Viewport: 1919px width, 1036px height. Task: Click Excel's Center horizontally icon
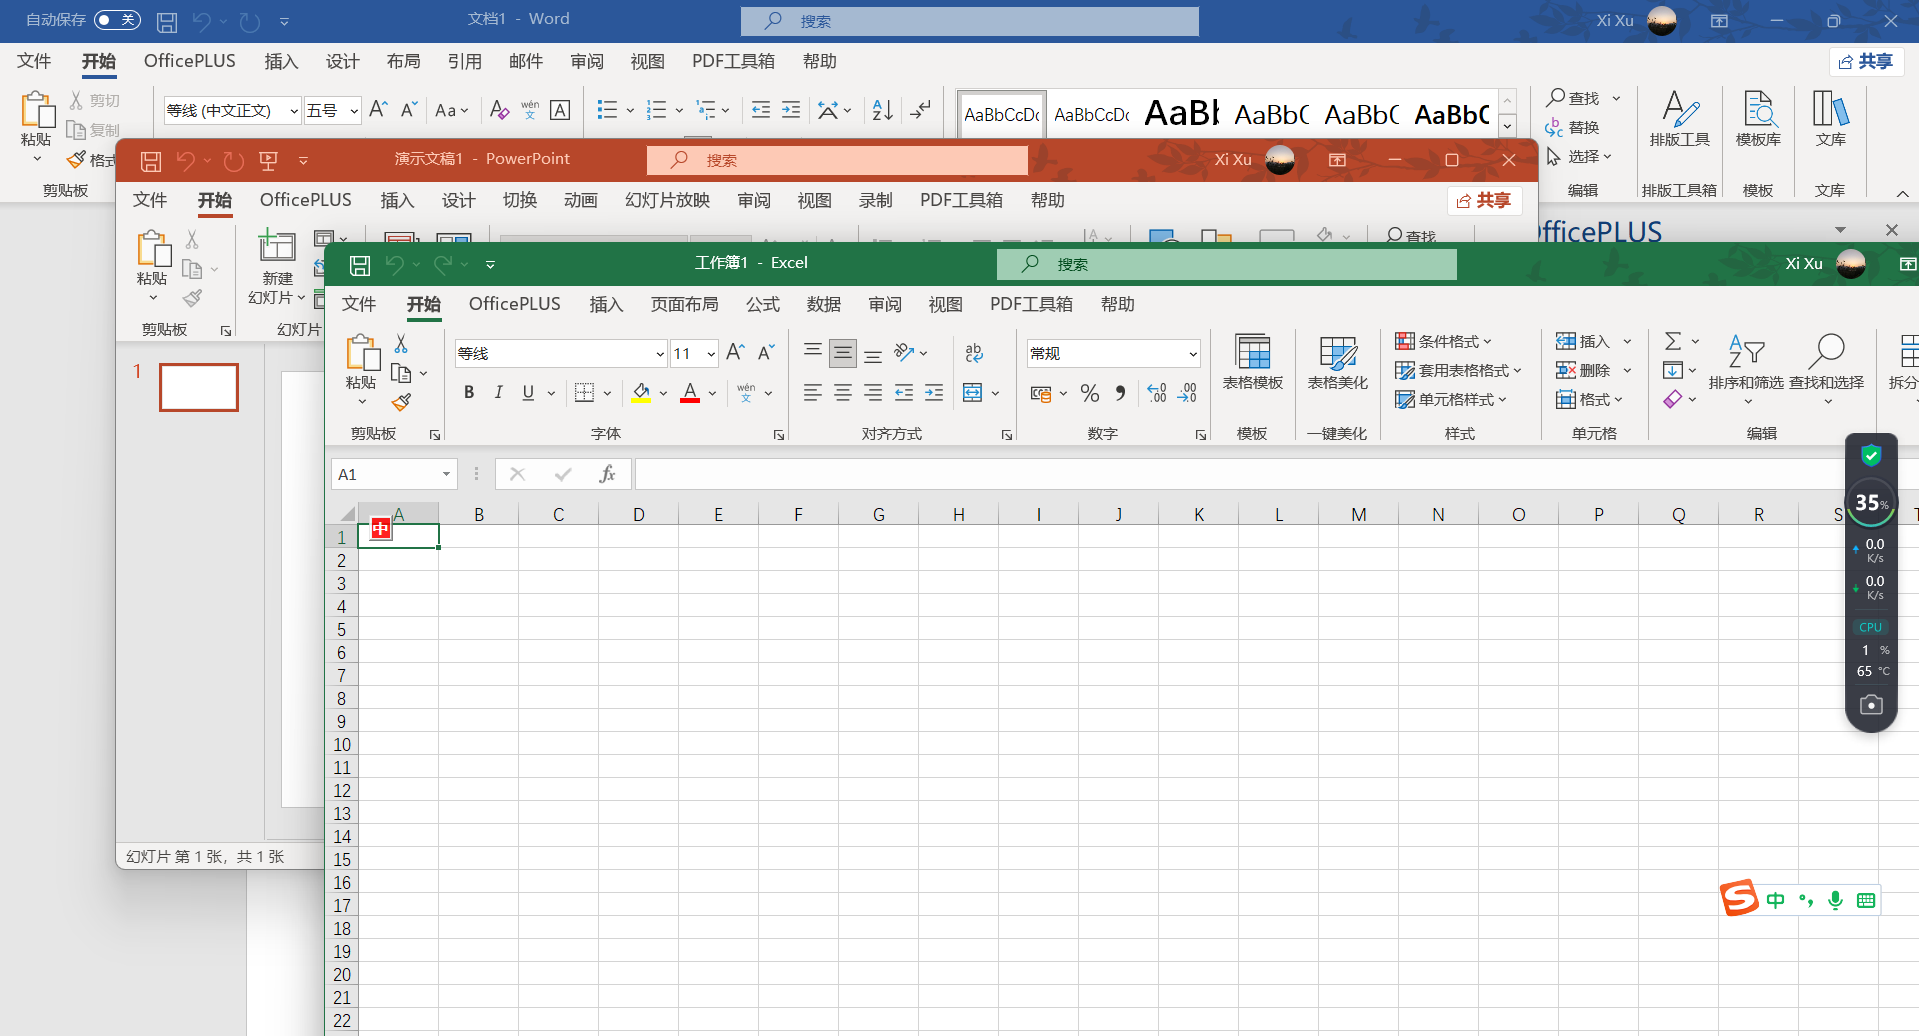coord(843,393)
